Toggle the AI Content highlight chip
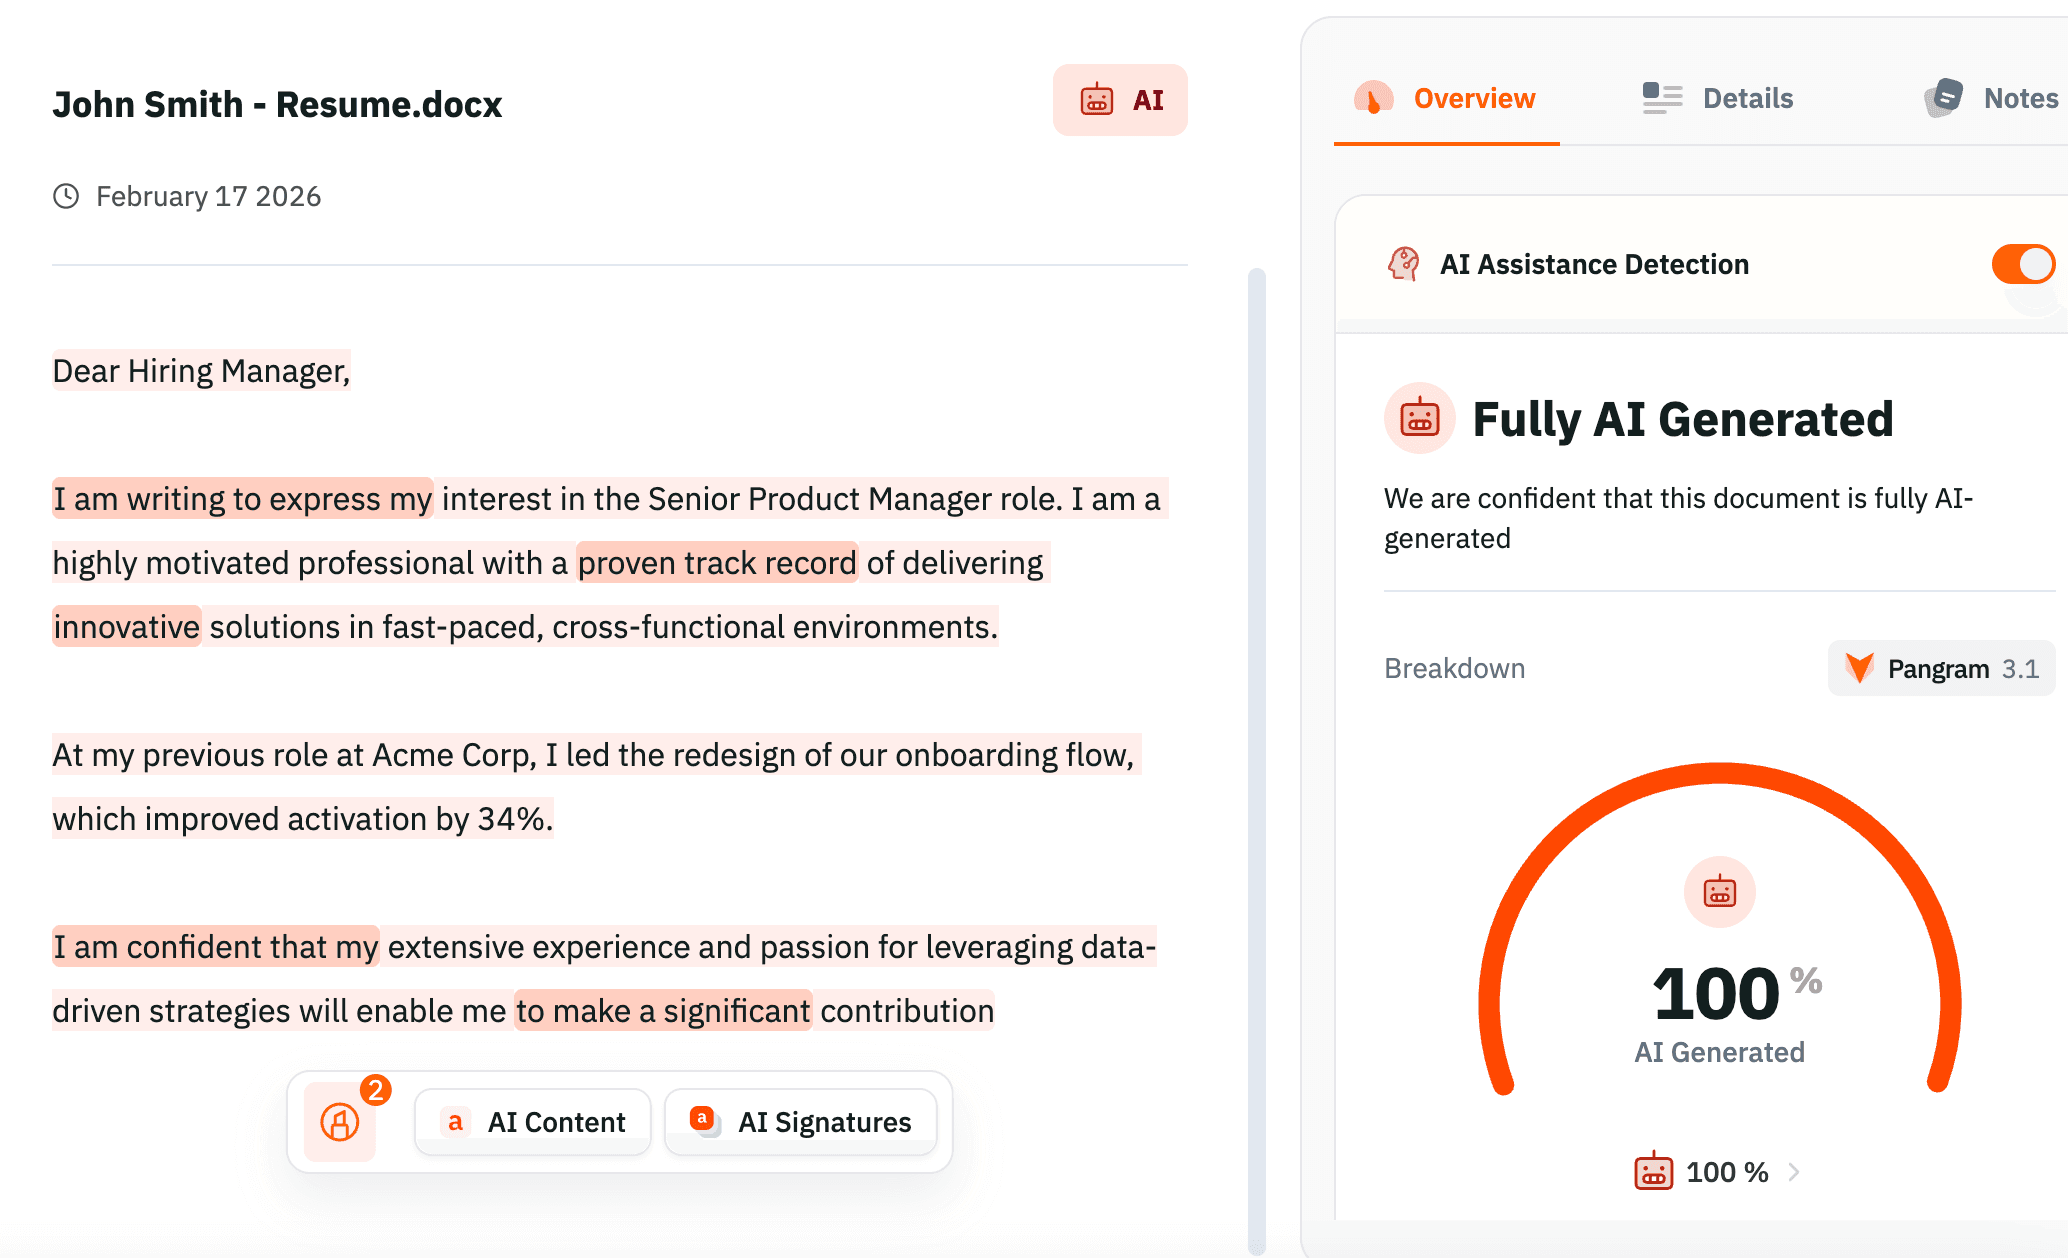This screenshot has height=1258, width=2068. click(x=532, y=1121)
